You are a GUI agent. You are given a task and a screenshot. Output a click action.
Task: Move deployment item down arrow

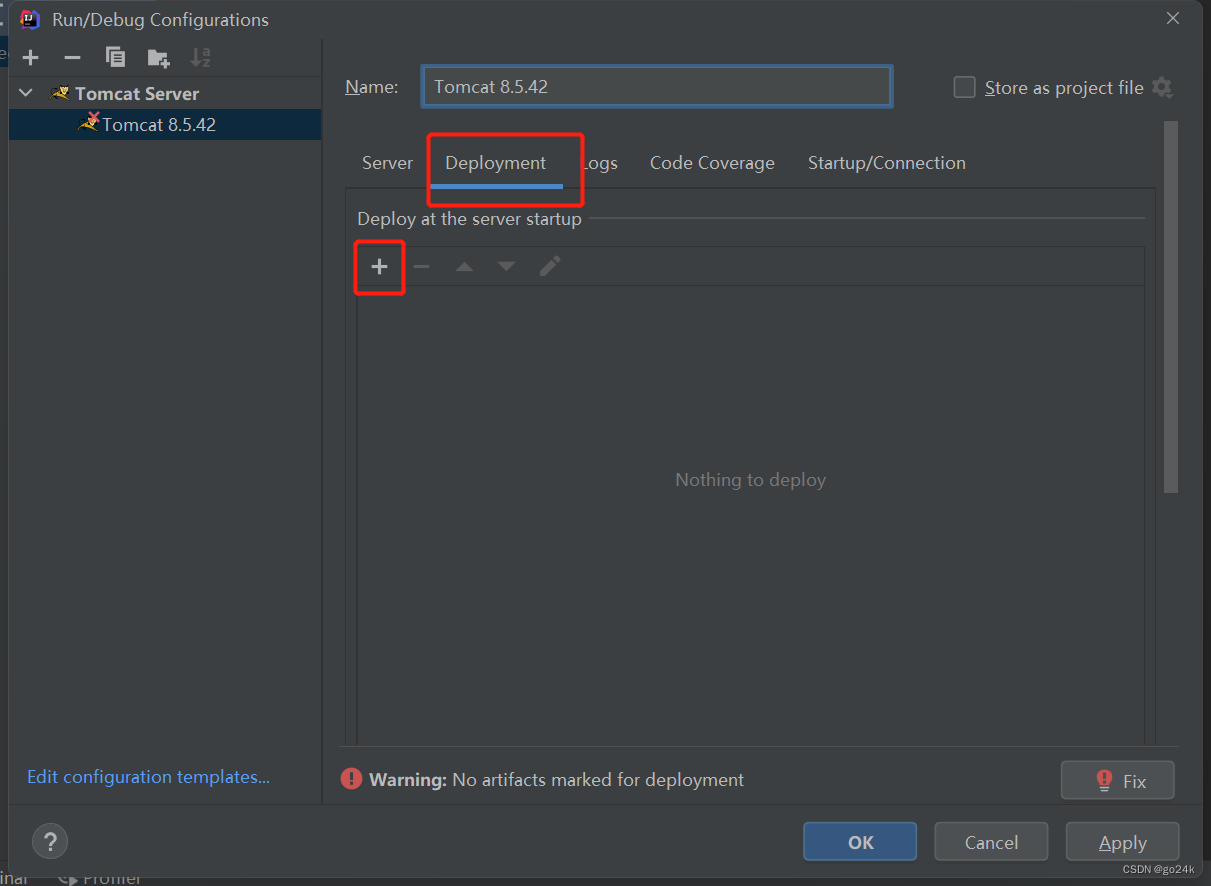507,267
